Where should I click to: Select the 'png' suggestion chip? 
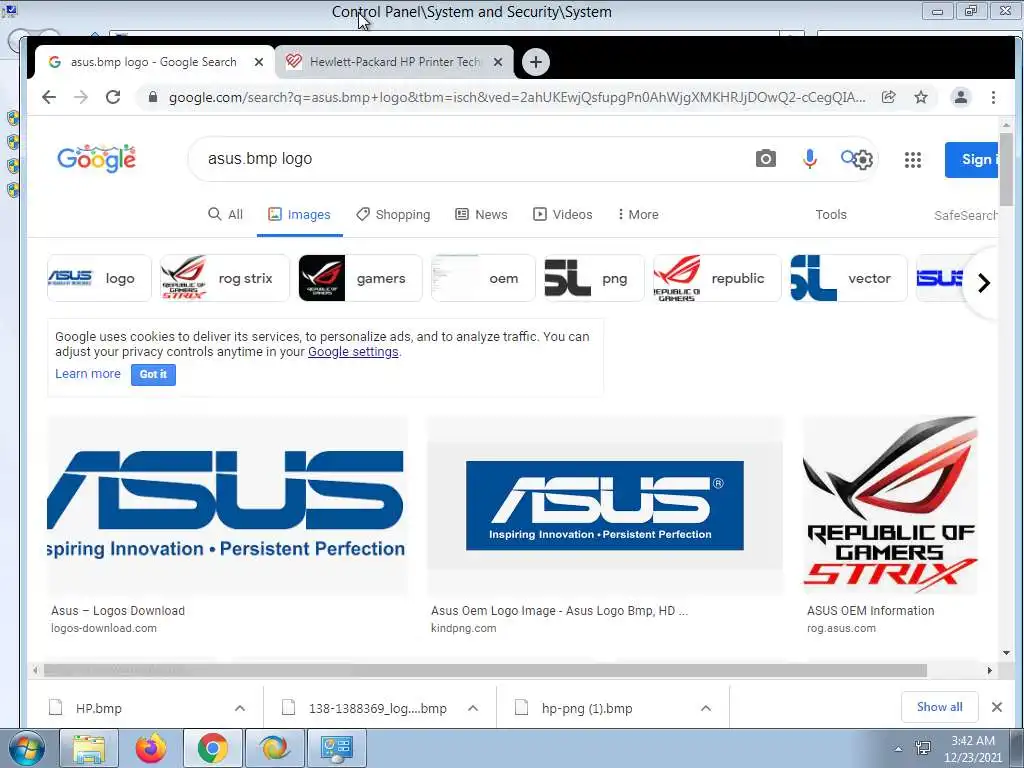click(x=594, y=278)
